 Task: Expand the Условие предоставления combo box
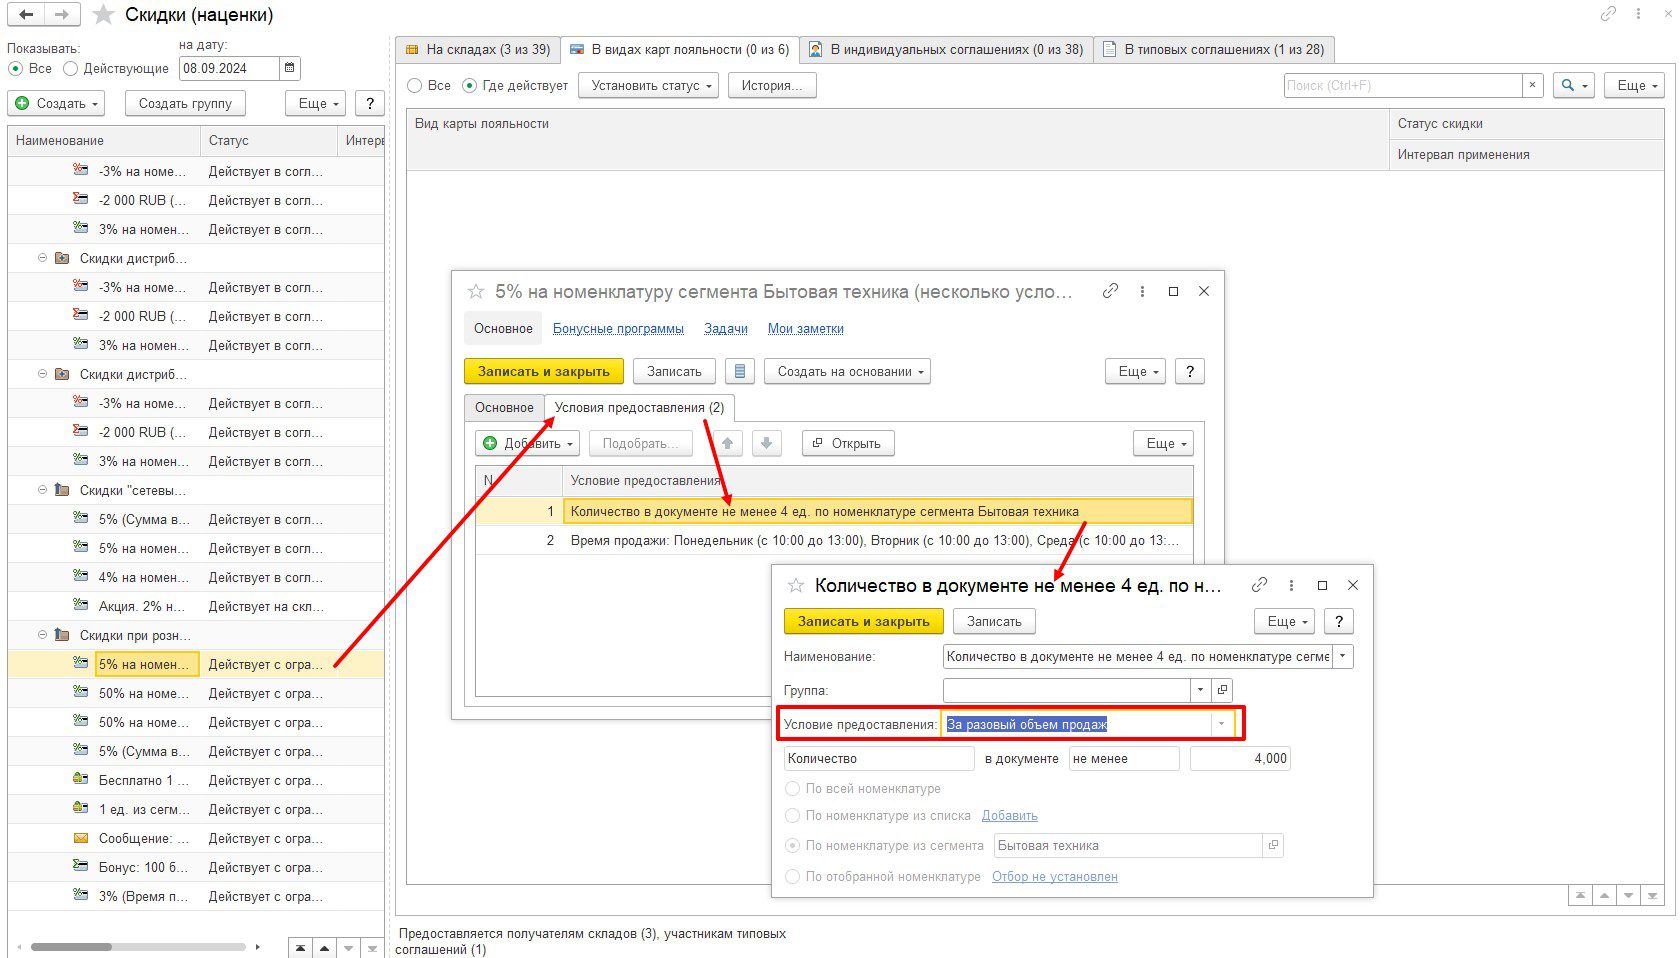(1221, 724)
